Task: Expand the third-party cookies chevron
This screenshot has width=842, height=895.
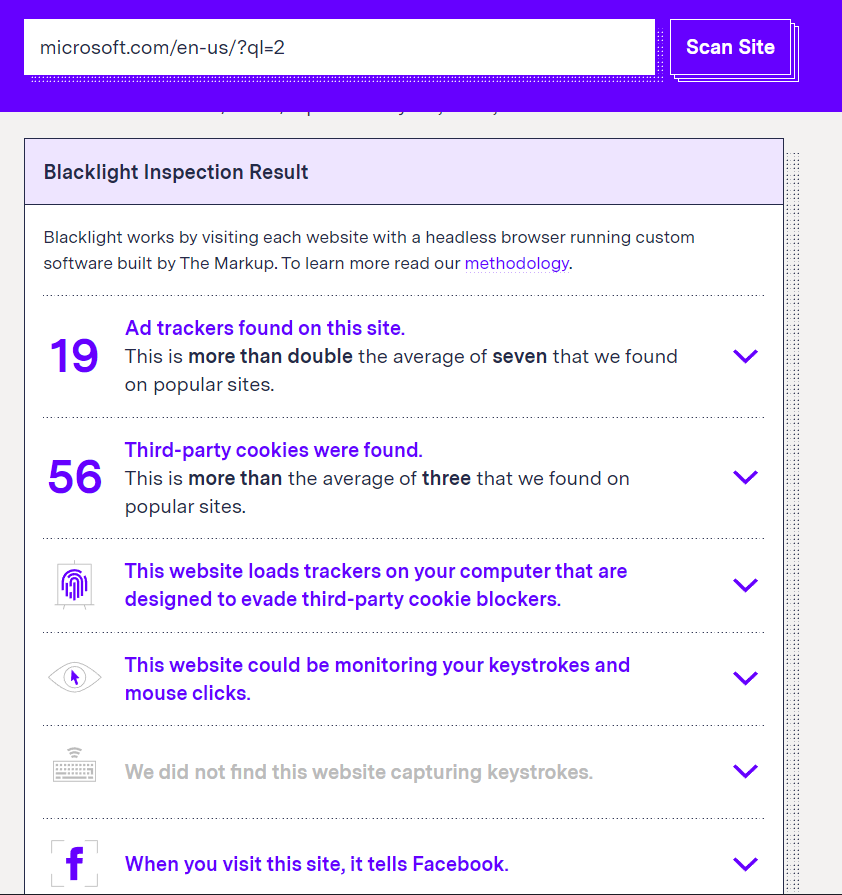Action: [x=745, y=477]
